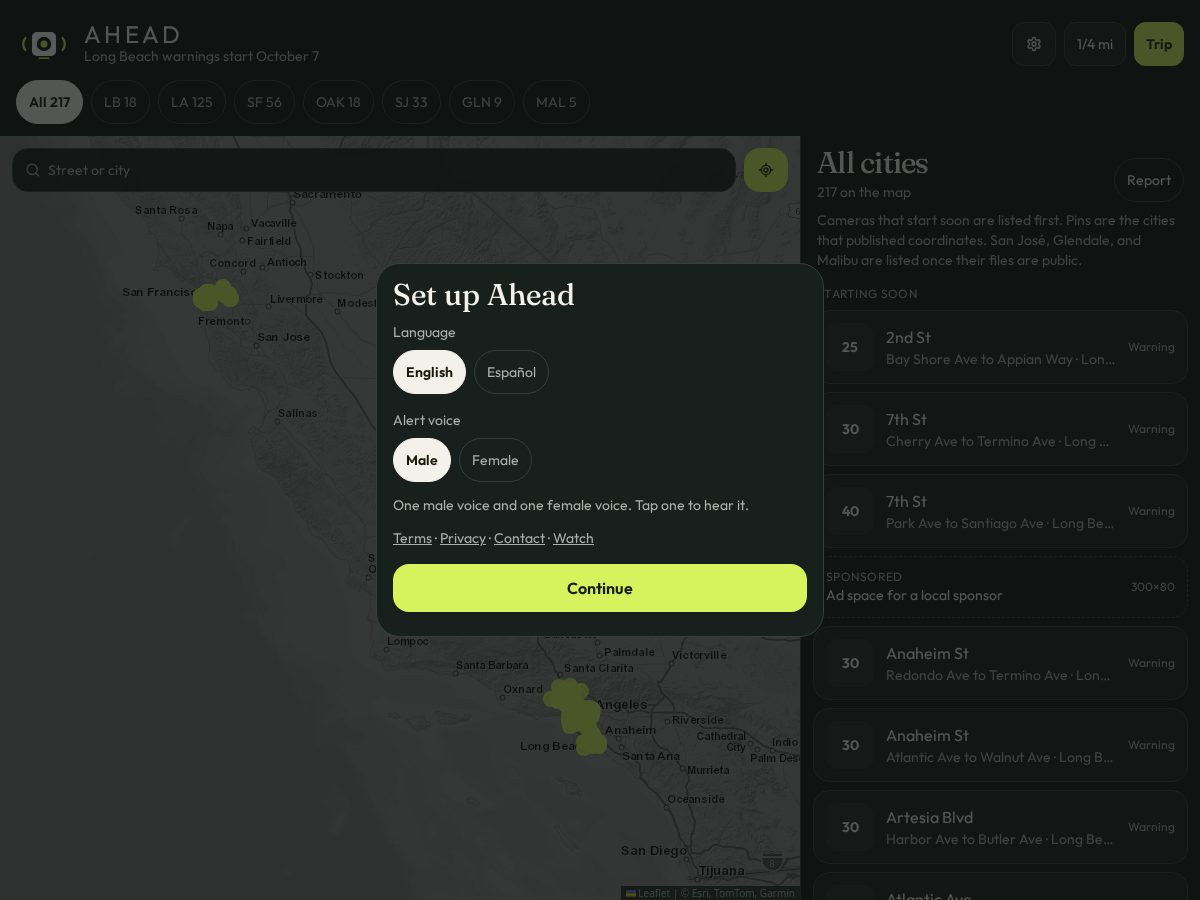Viewport: 1200px width, 900px height.
Task: Click the Trip button
Action: 1159,44
